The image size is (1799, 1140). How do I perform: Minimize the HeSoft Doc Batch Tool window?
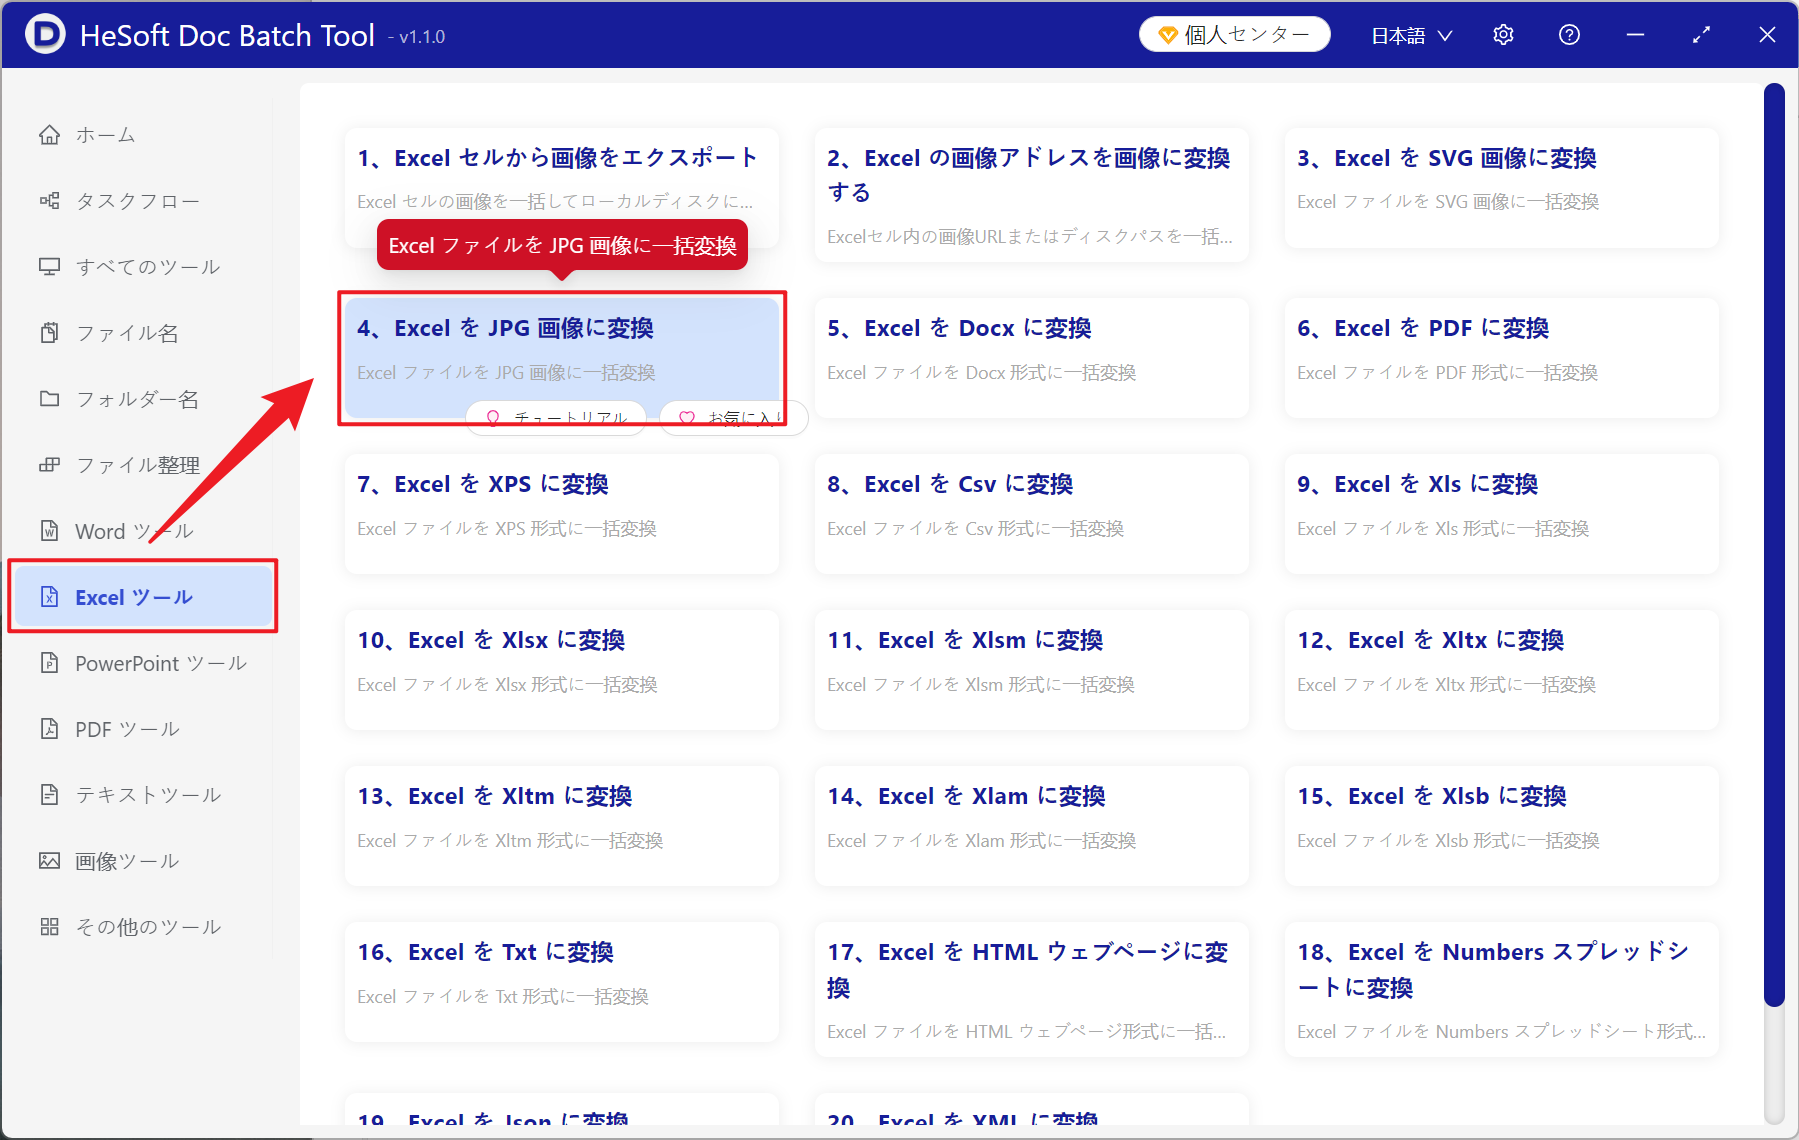[1635, 35]
